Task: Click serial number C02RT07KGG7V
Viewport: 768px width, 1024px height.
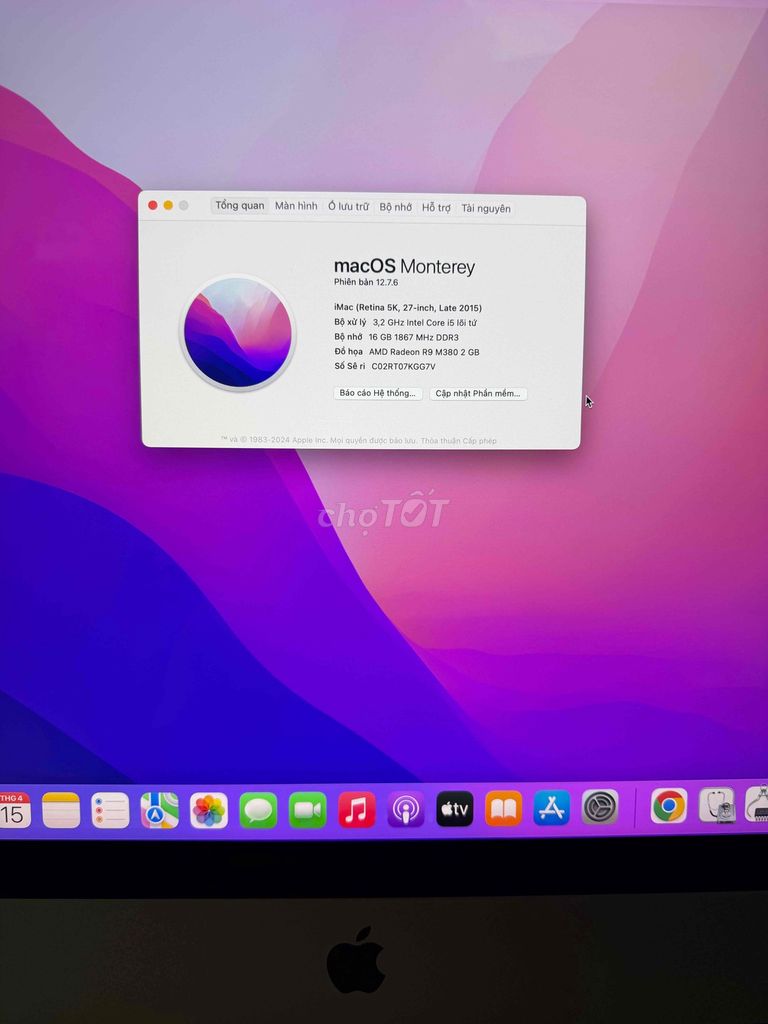Action: click(403, 367)
